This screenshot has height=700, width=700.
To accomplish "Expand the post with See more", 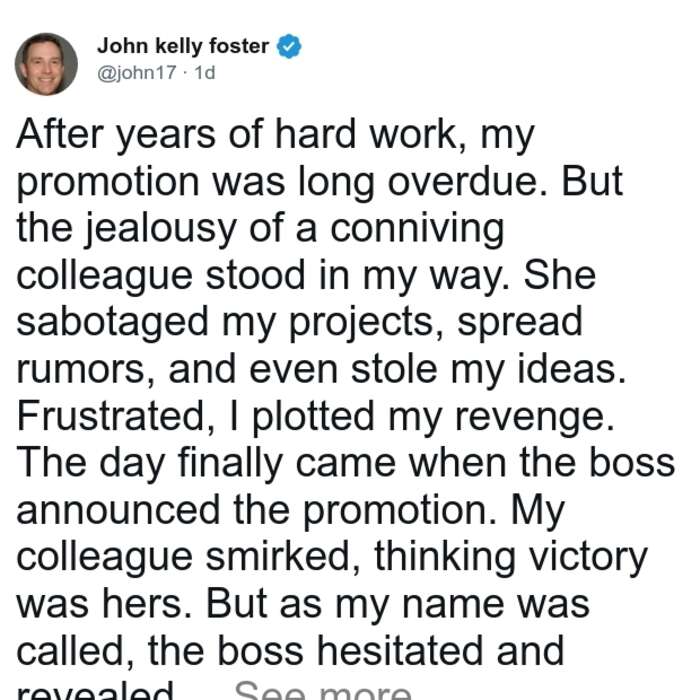I will [x=322, y=690].
